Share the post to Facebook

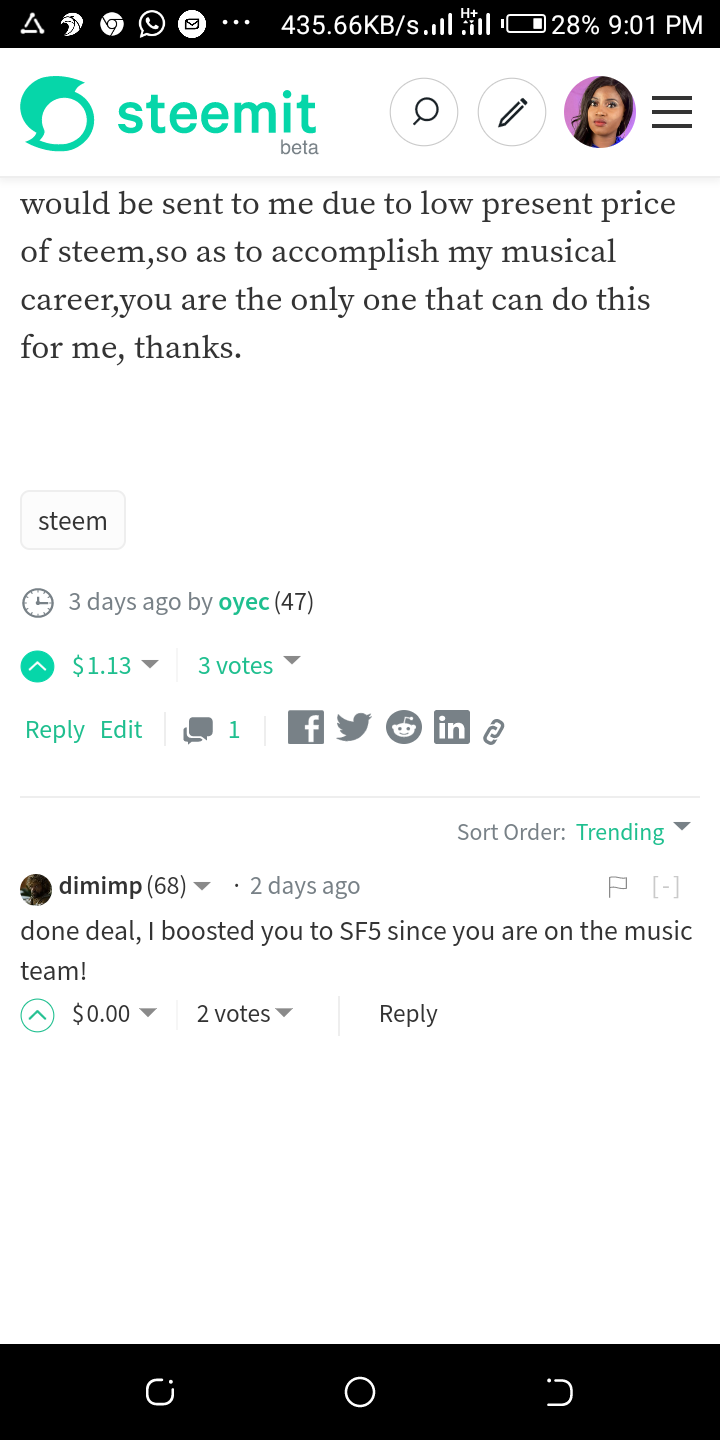click(x=305, y=727)
